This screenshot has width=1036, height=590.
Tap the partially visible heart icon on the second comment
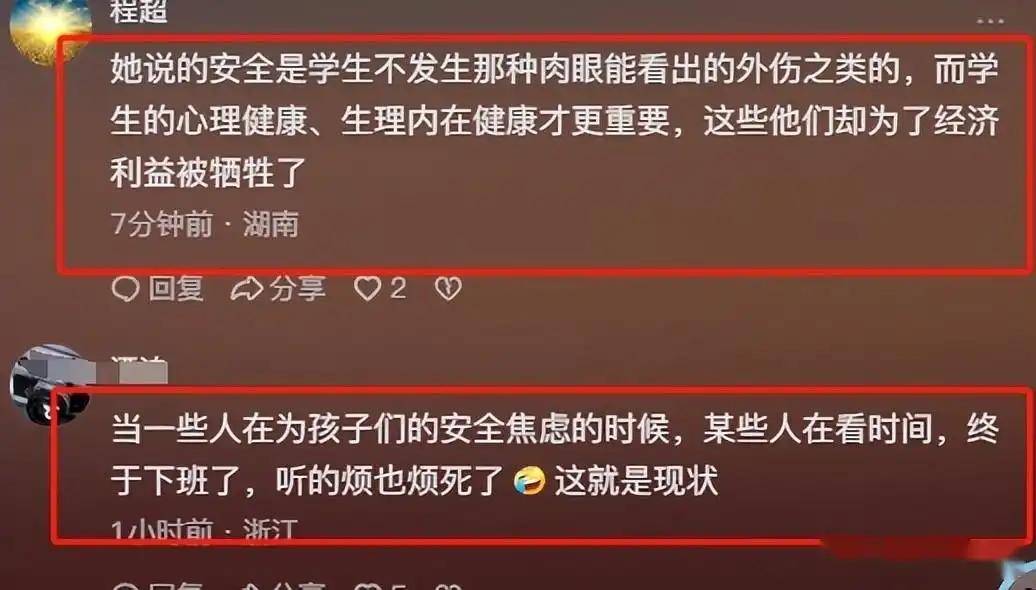[x=367, y=585]
